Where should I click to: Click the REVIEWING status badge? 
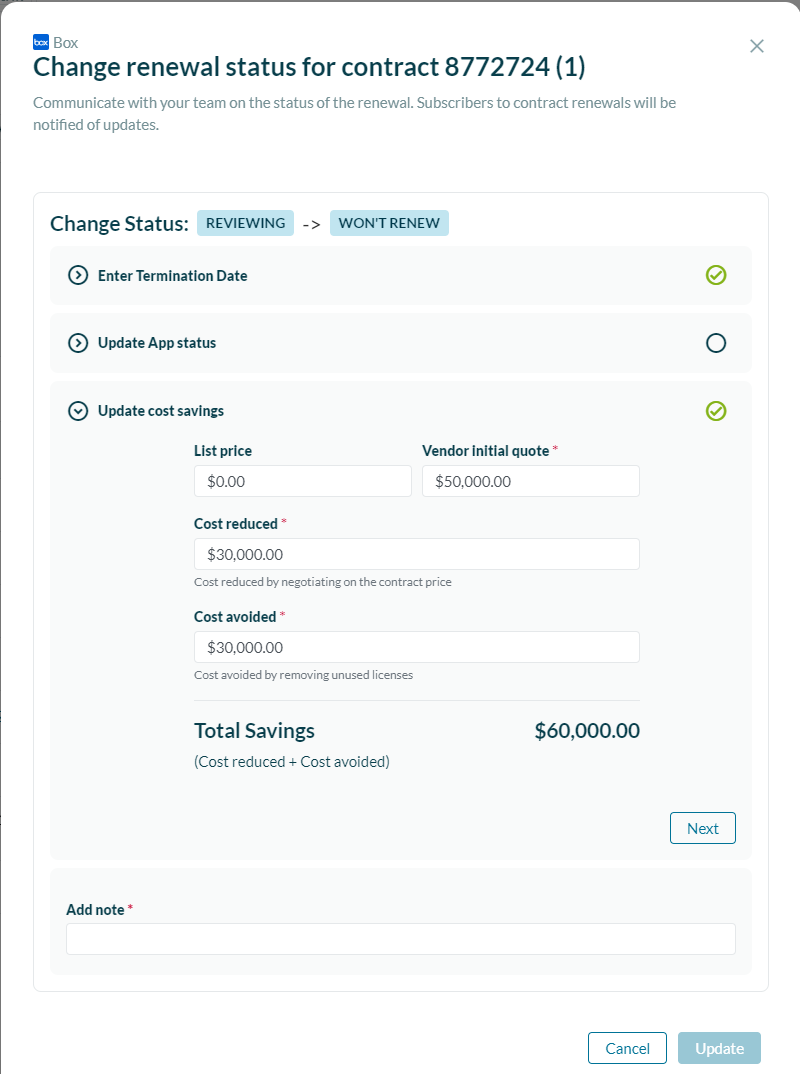(245, 223)
